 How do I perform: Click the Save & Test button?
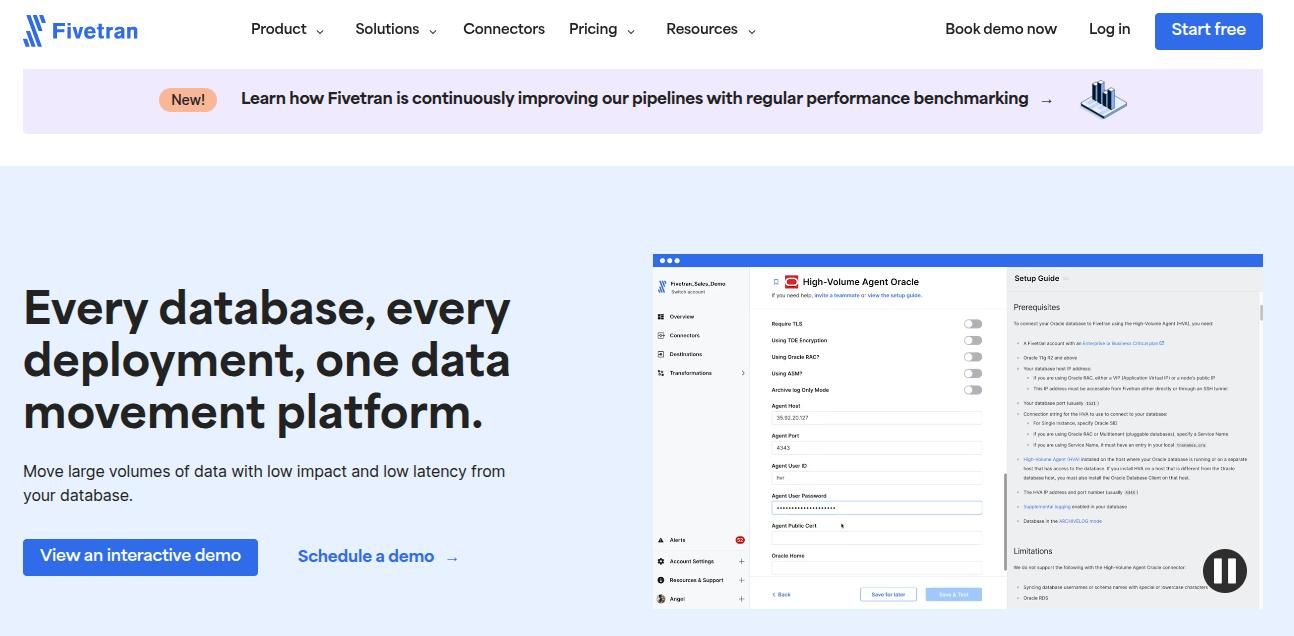(x=954, y=595)
